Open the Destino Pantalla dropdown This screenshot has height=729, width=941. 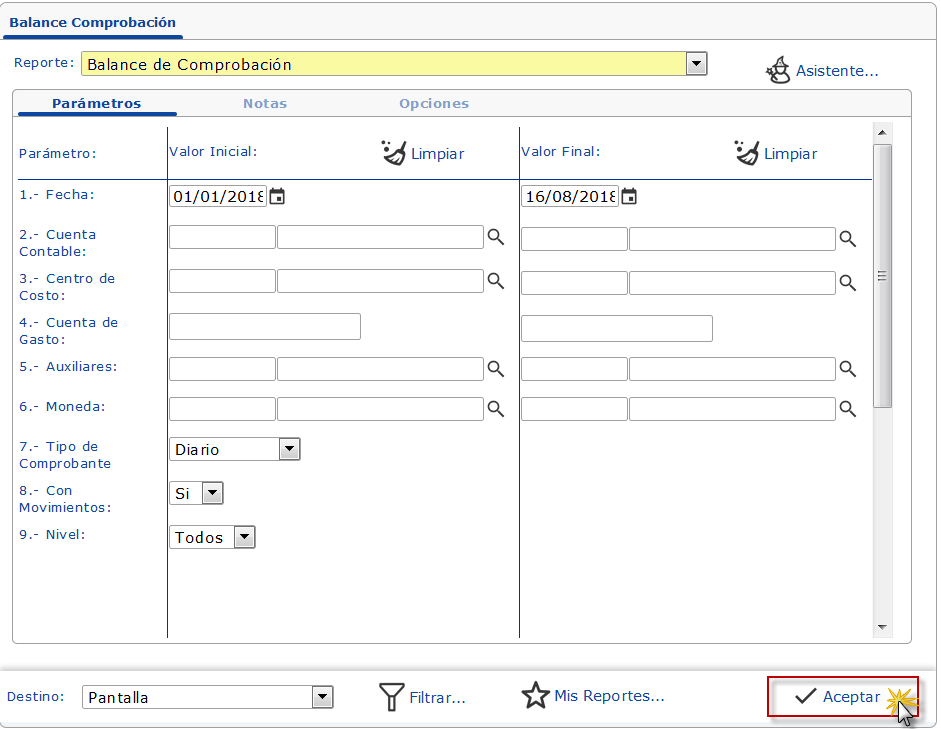tap(322, 697)
